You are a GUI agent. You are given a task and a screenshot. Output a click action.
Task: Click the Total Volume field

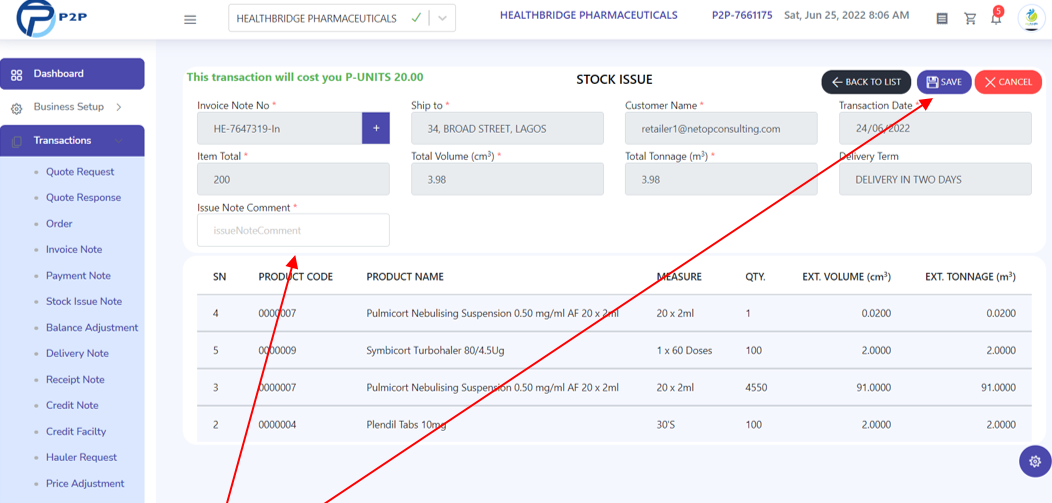[507, 179]
